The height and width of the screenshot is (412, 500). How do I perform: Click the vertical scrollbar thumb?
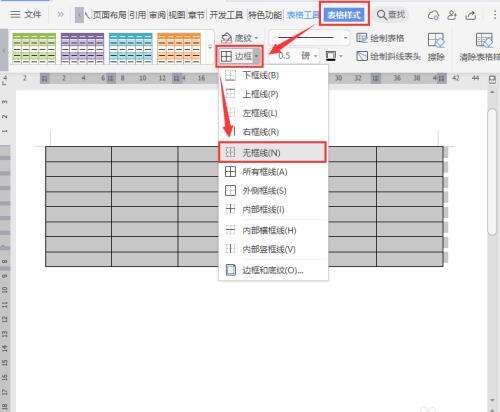coord(492,172)
